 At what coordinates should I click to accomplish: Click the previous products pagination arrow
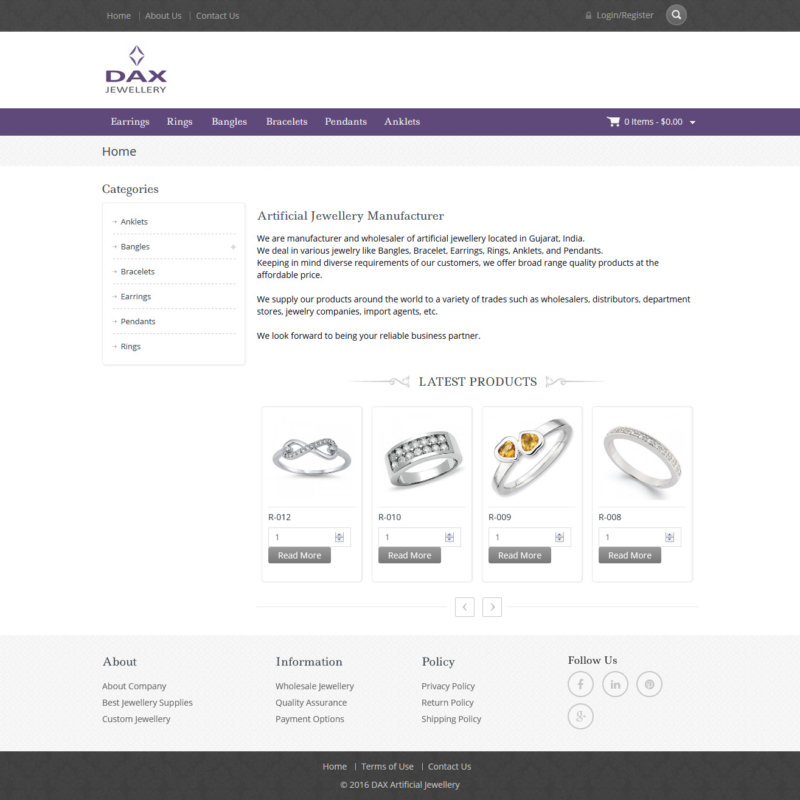tap(465, 607)
